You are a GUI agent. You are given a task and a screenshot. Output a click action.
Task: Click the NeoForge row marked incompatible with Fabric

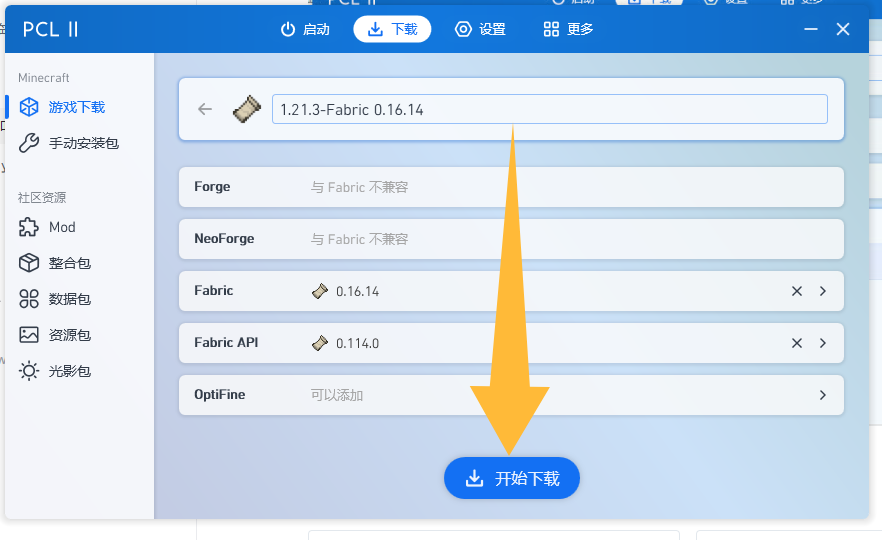click(511, 239)
